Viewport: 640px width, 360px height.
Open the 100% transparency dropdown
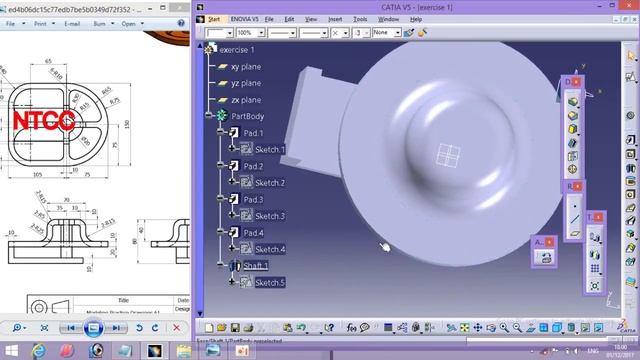pos(261,33)
